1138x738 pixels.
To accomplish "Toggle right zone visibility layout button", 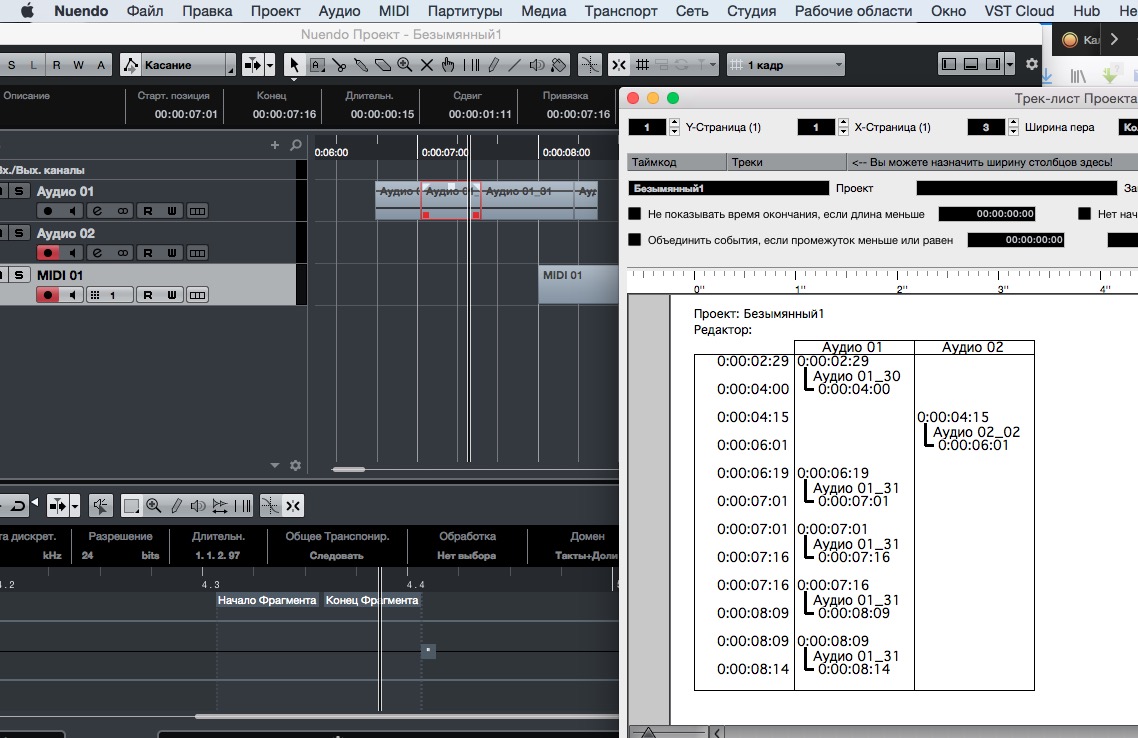I will click(992, 64).
